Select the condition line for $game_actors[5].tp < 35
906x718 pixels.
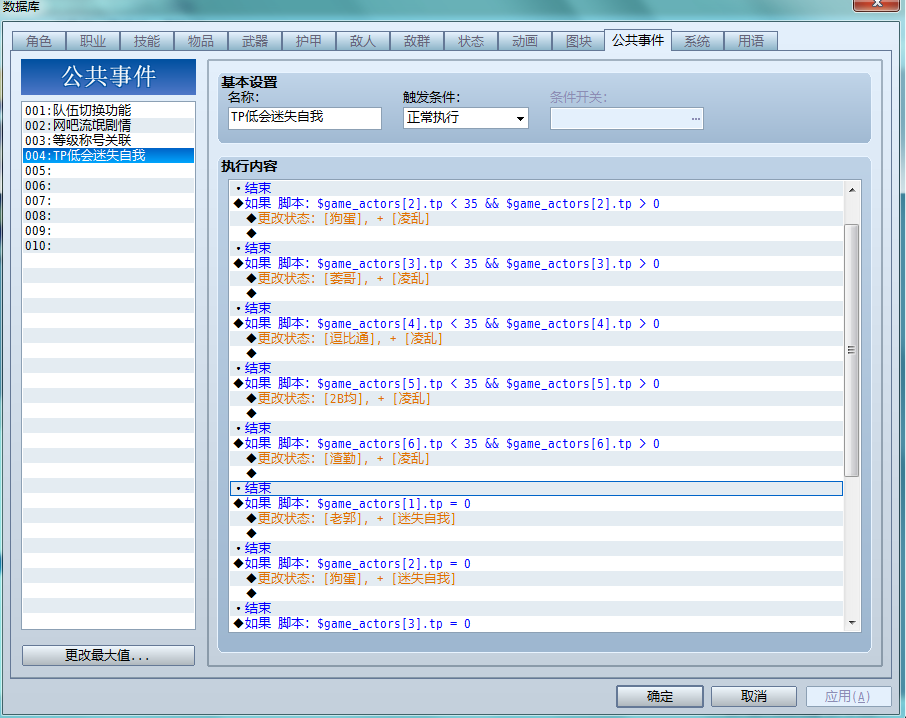[x=536, y=384]
